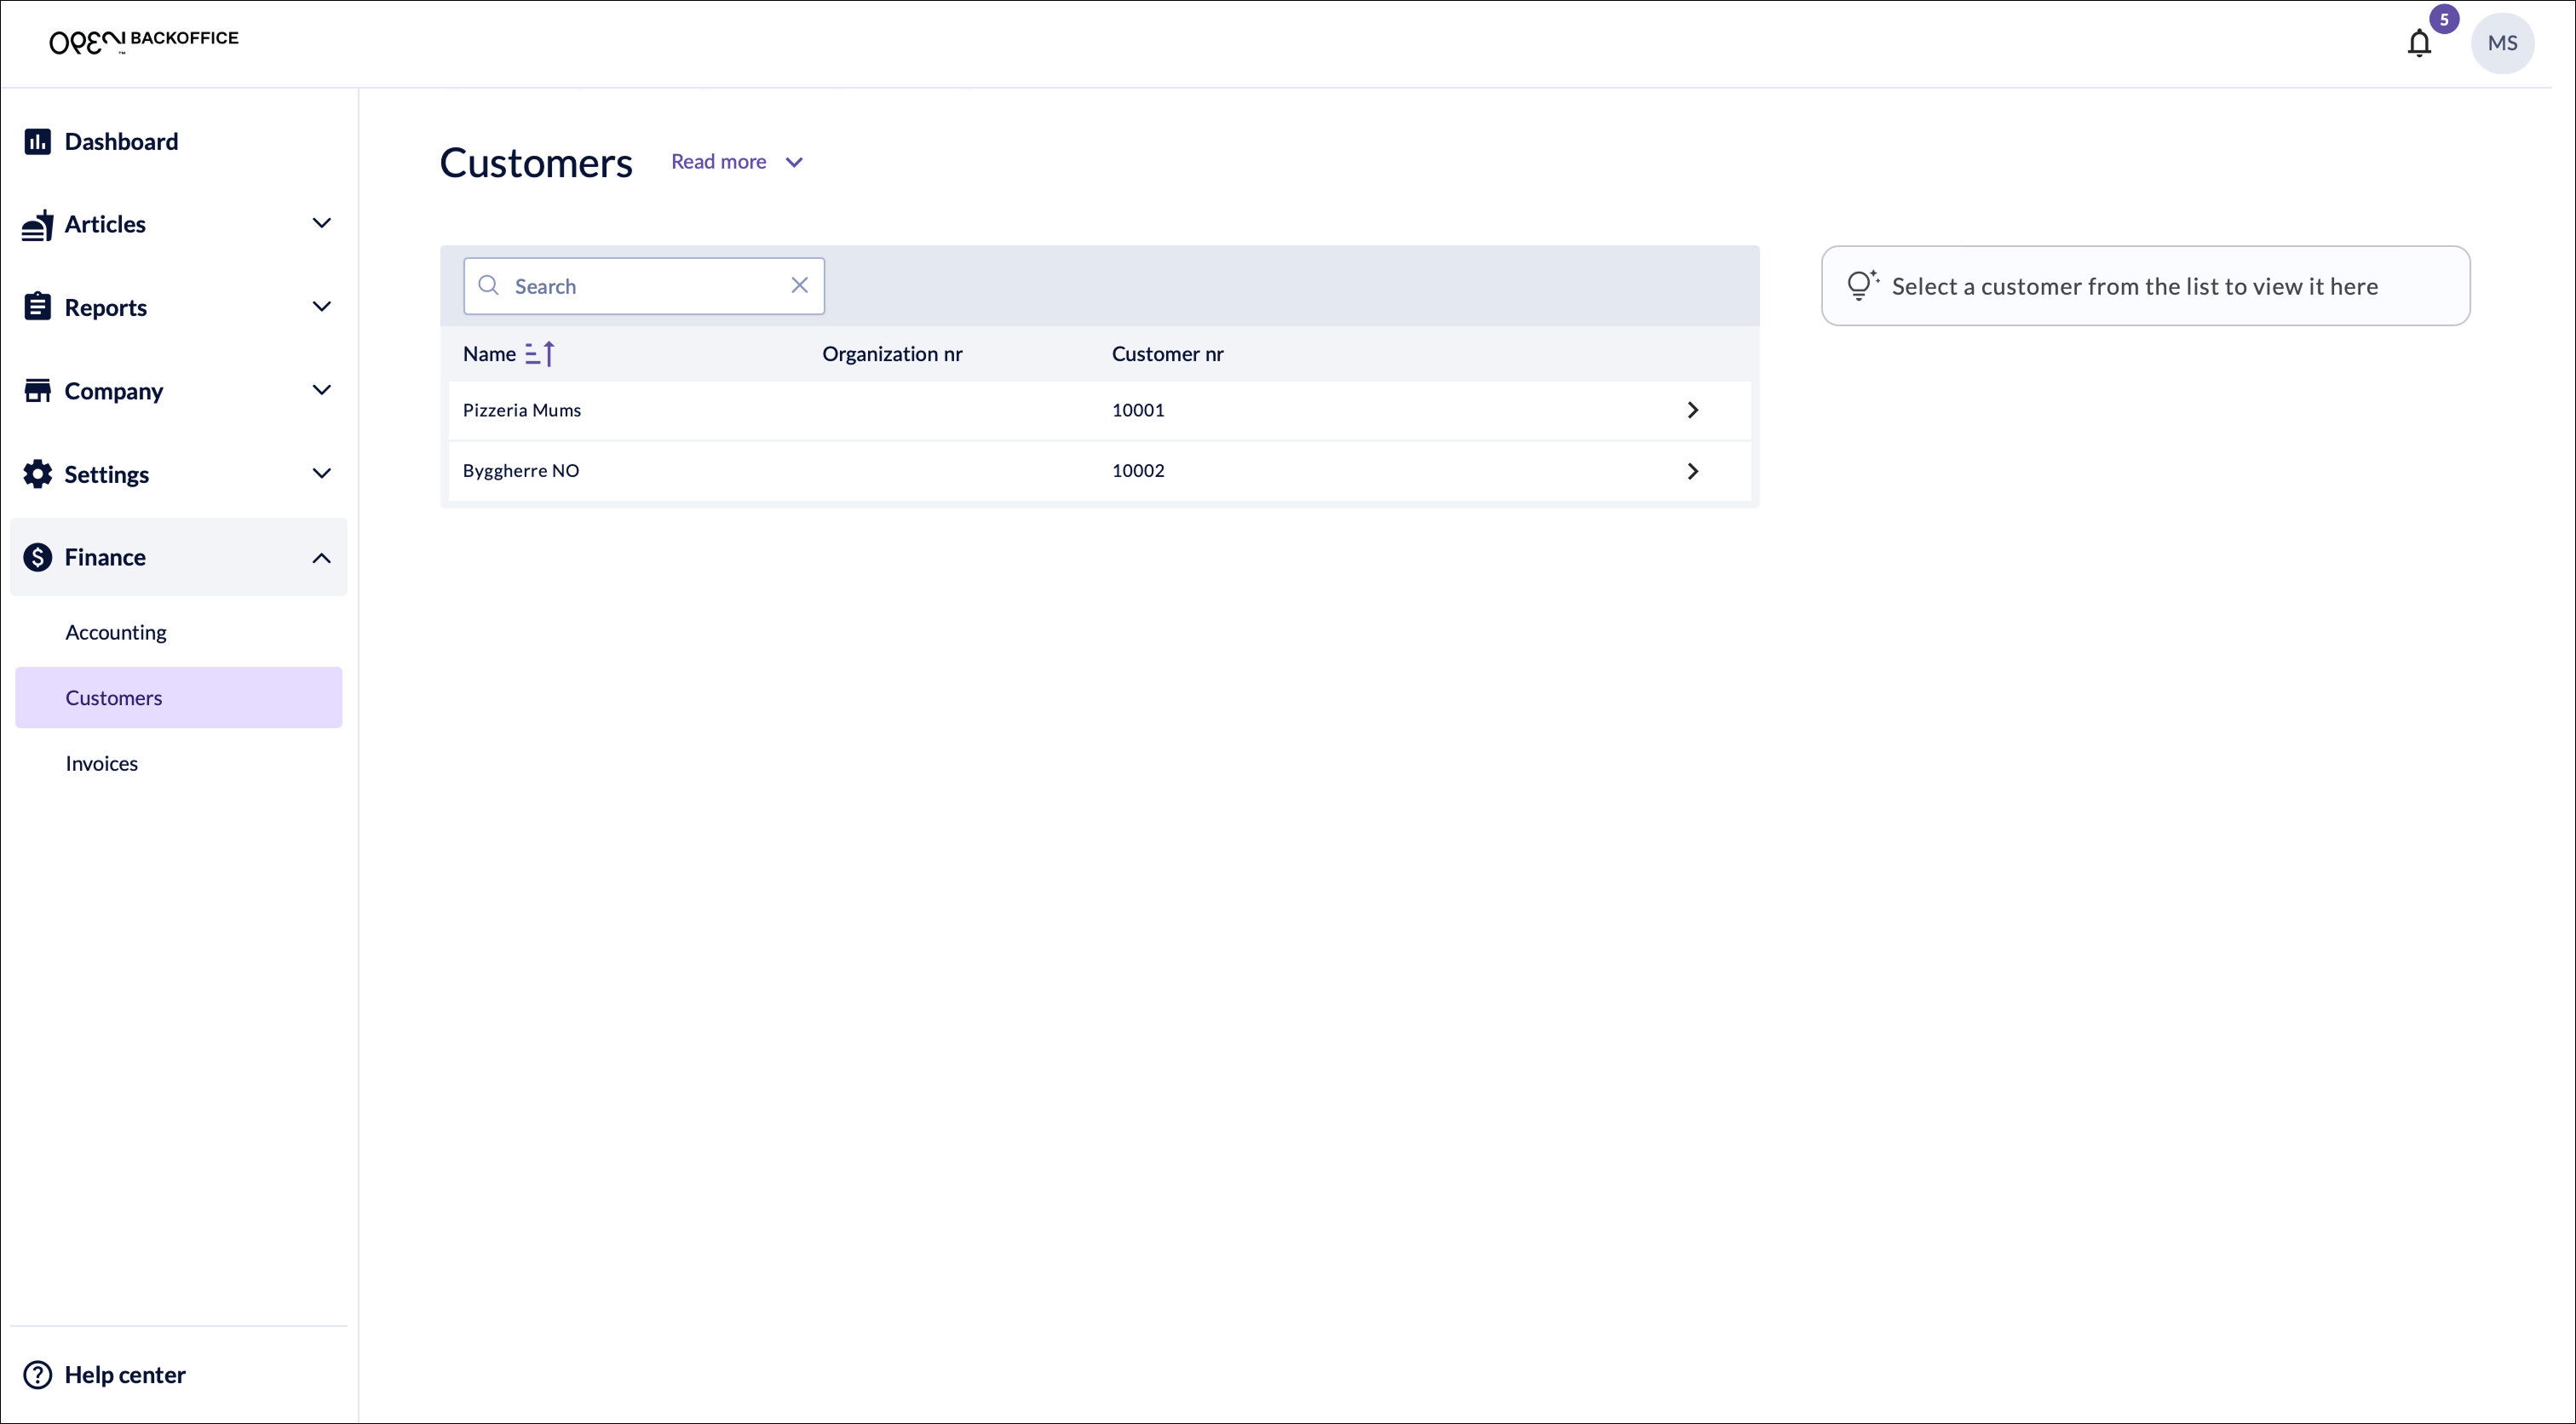This screenshot has width=2576, height=1424.
Task: Expand the Company section chevron
Action: (x=321, y=390)
